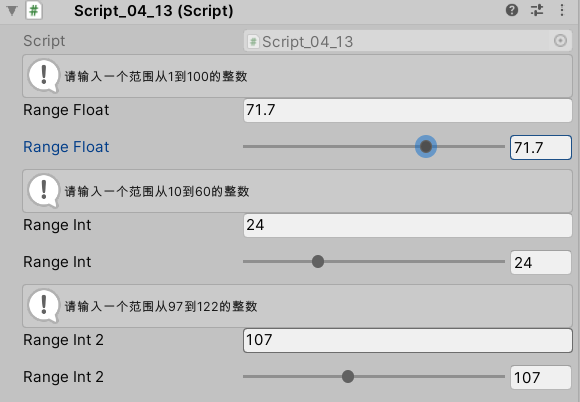Open the three-dot component context menu

click(x=562, y=10)
